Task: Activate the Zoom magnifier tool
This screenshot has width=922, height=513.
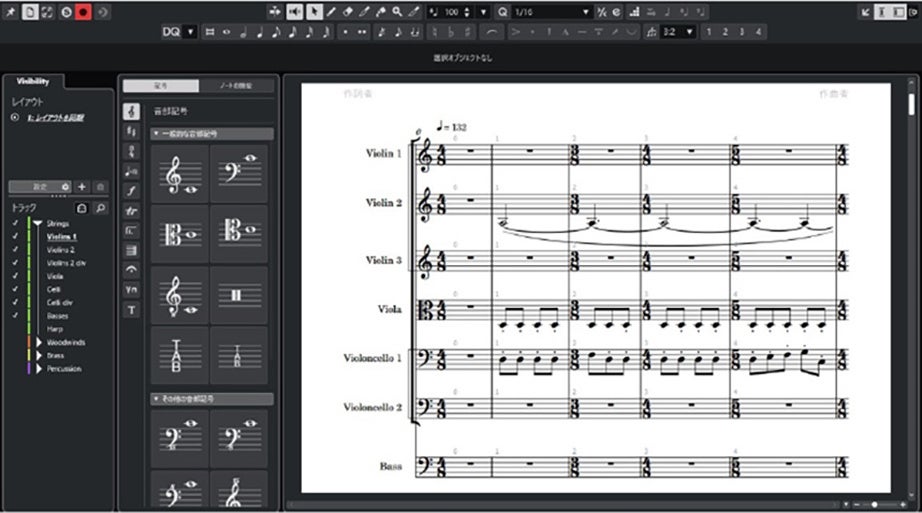Action: (397, 12)
